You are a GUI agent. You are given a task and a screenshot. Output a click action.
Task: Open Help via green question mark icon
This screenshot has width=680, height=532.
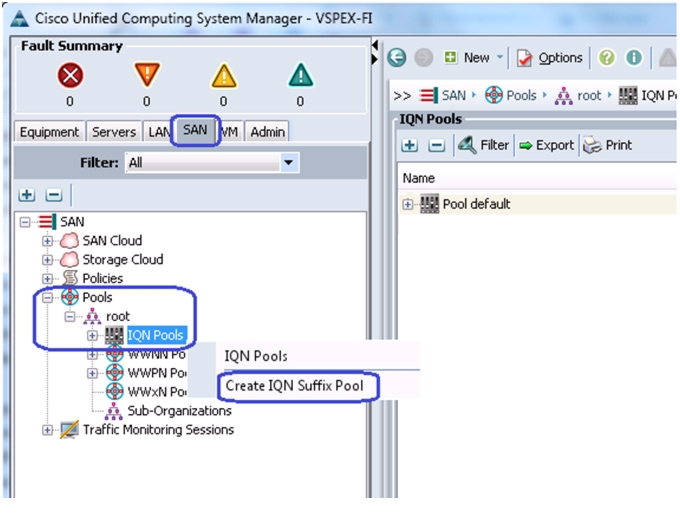click(607, 58)
